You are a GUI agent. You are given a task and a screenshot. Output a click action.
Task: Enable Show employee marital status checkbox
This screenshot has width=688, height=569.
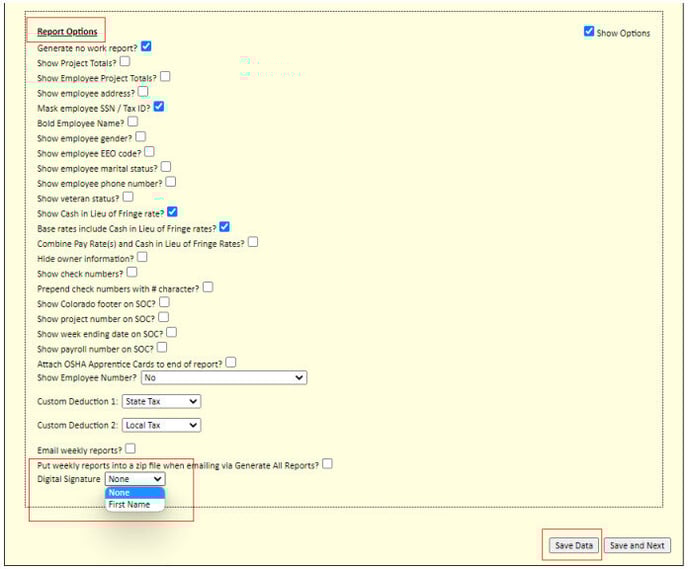166,167
